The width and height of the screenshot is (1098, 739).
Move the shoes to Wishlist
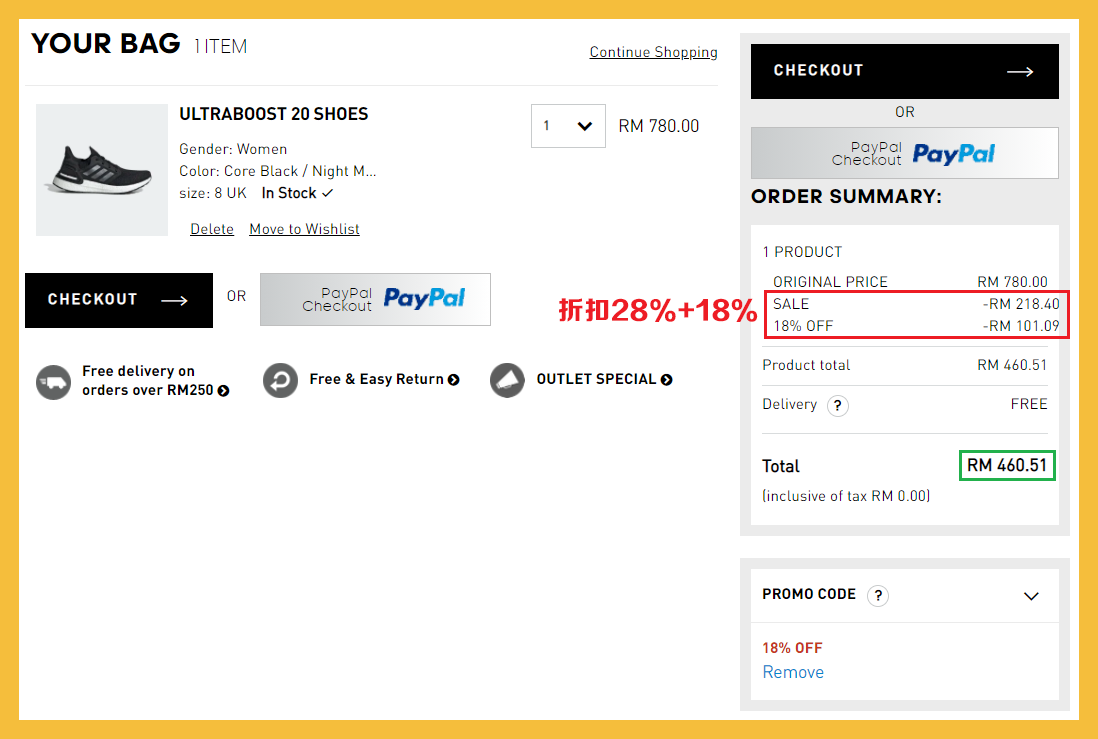304,229
